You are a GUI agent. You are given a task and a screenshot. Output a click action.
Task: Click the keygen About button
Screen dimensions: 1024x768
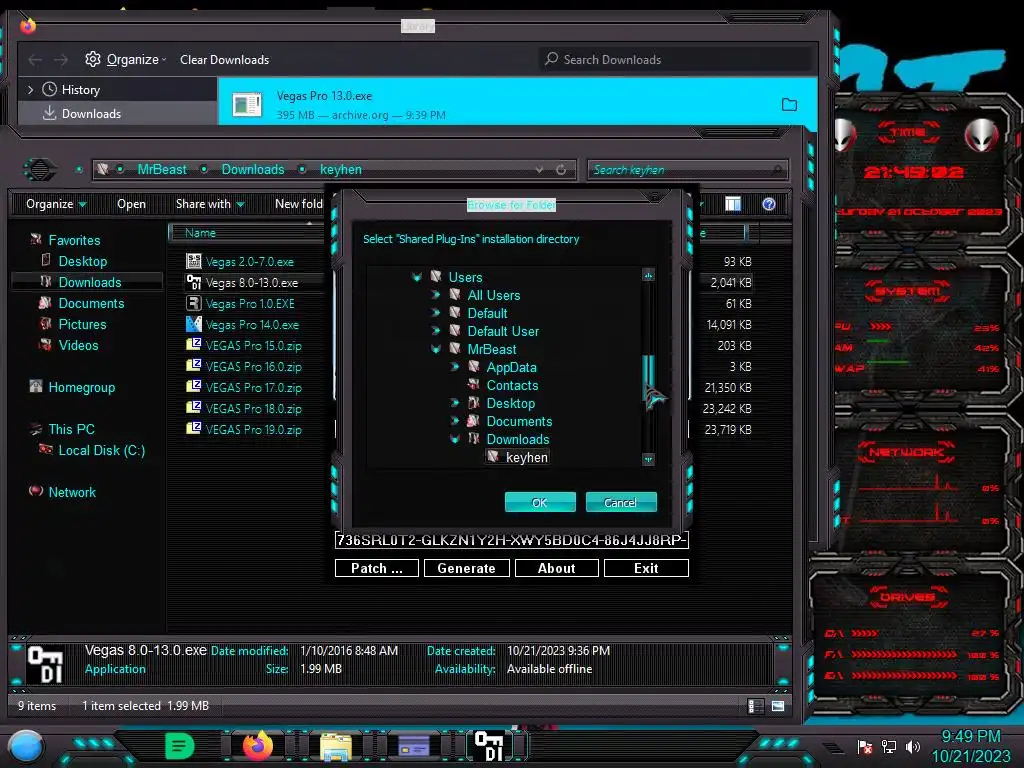(x=556, y=568)
